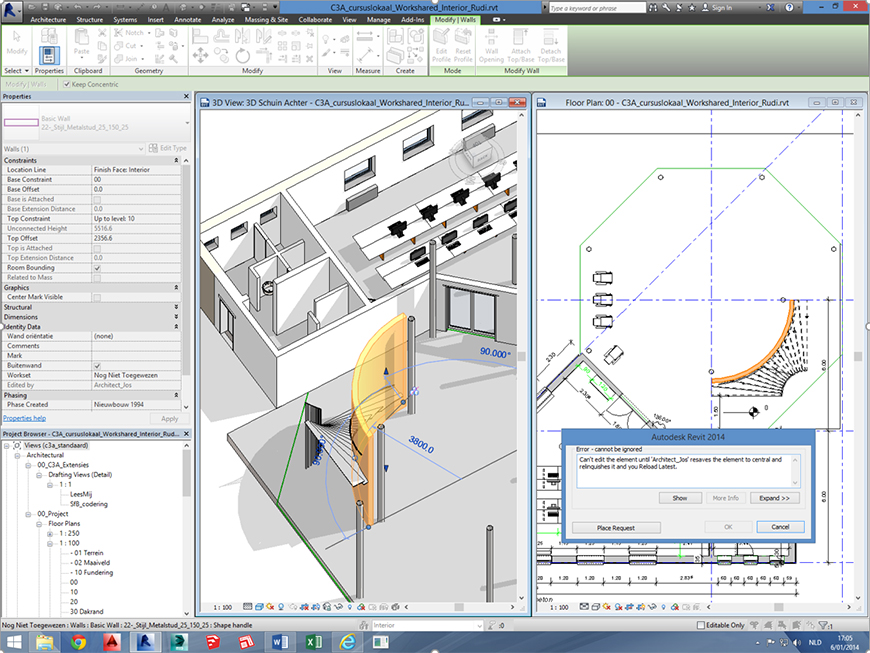The height and width of the screenshot is (653, 870).
Task: Expand the Structural section
Action: (x=176, y=307)
